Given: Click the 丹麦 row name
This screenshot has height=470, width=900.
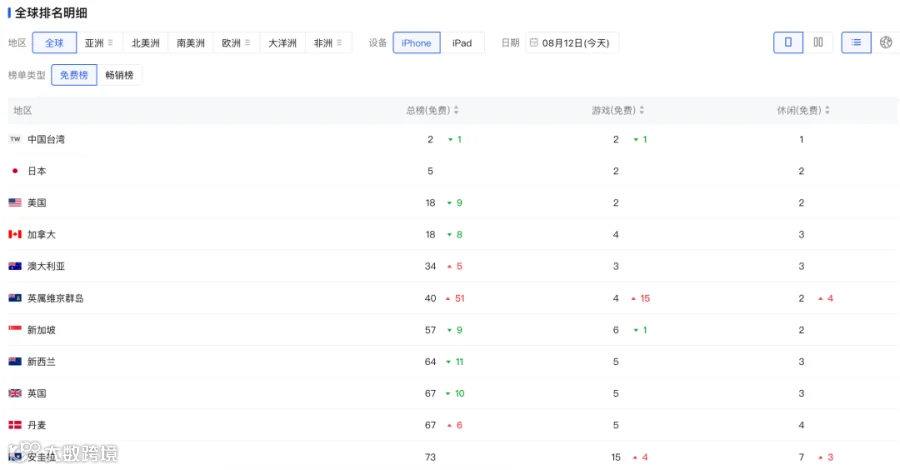Looking at the screenshot, I should pos(37,425).
